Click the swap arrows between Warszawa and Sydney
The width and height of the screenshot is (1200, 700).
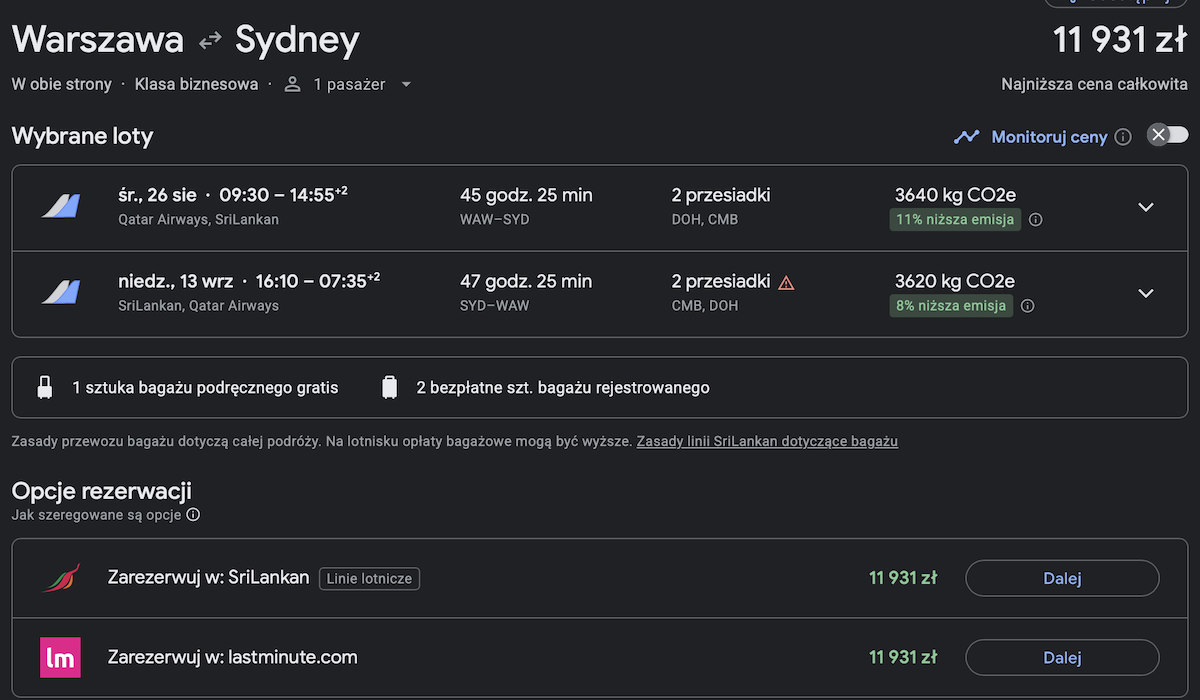click(210, 41)
